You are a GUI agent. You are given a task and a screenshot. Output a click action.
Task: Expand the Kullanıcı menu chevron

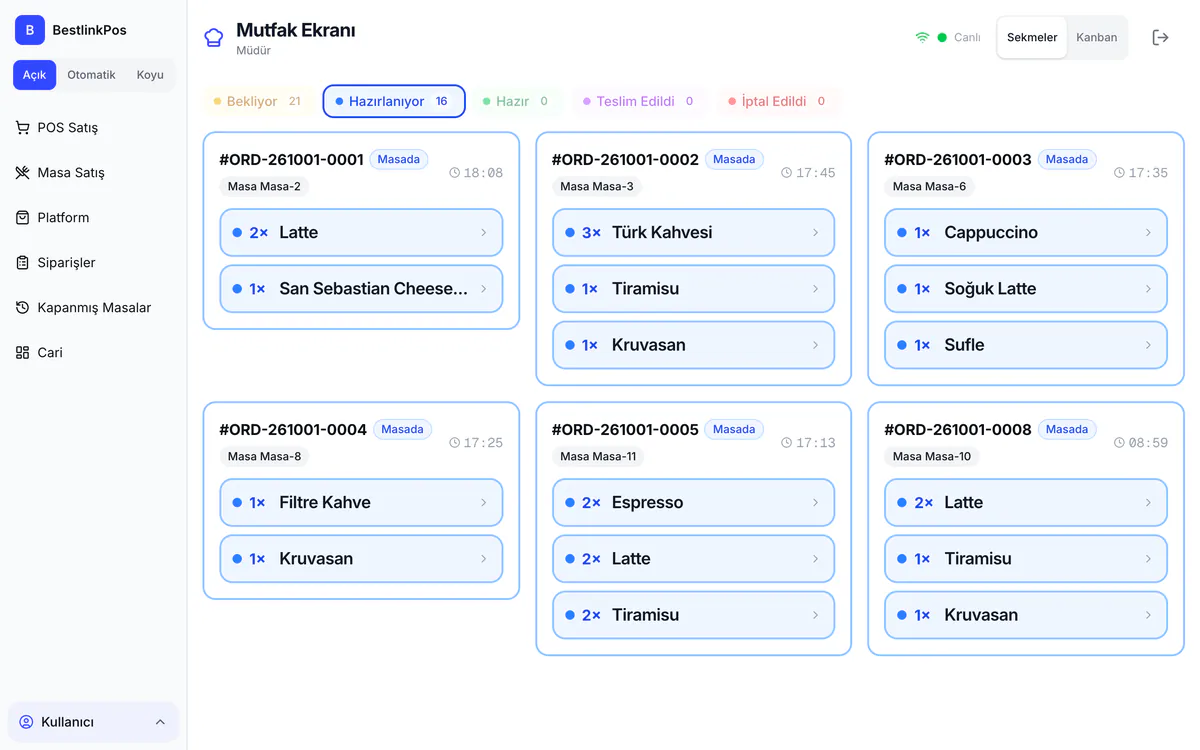[160, 722]
